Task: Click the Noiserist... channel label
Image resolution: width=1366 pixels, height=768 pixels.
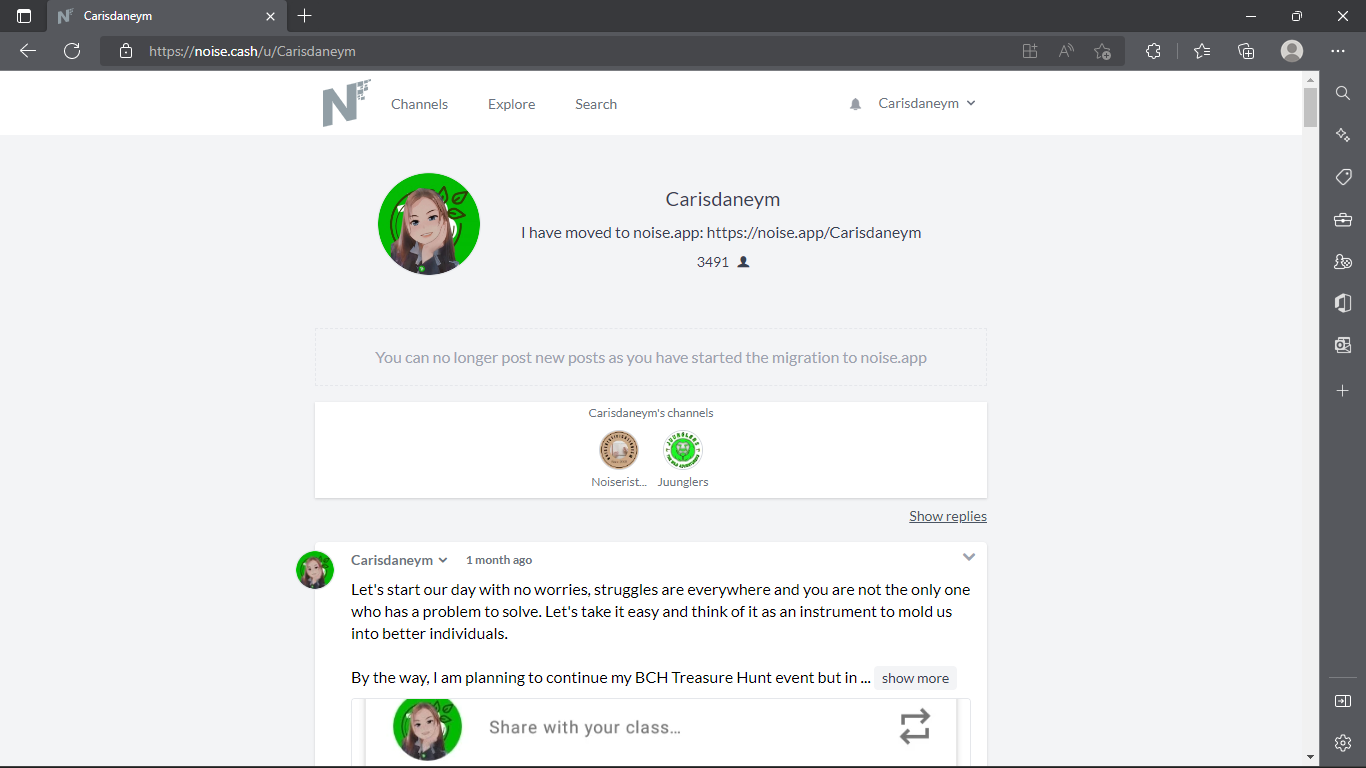Action: pyautogui.click(x=619, y=482)
